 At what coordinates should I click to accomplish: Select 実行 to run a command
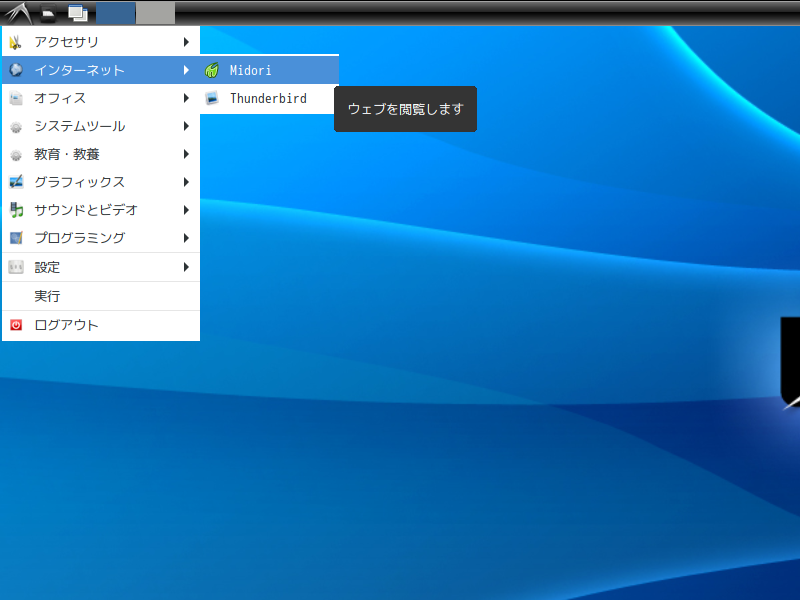click(101, 296)
